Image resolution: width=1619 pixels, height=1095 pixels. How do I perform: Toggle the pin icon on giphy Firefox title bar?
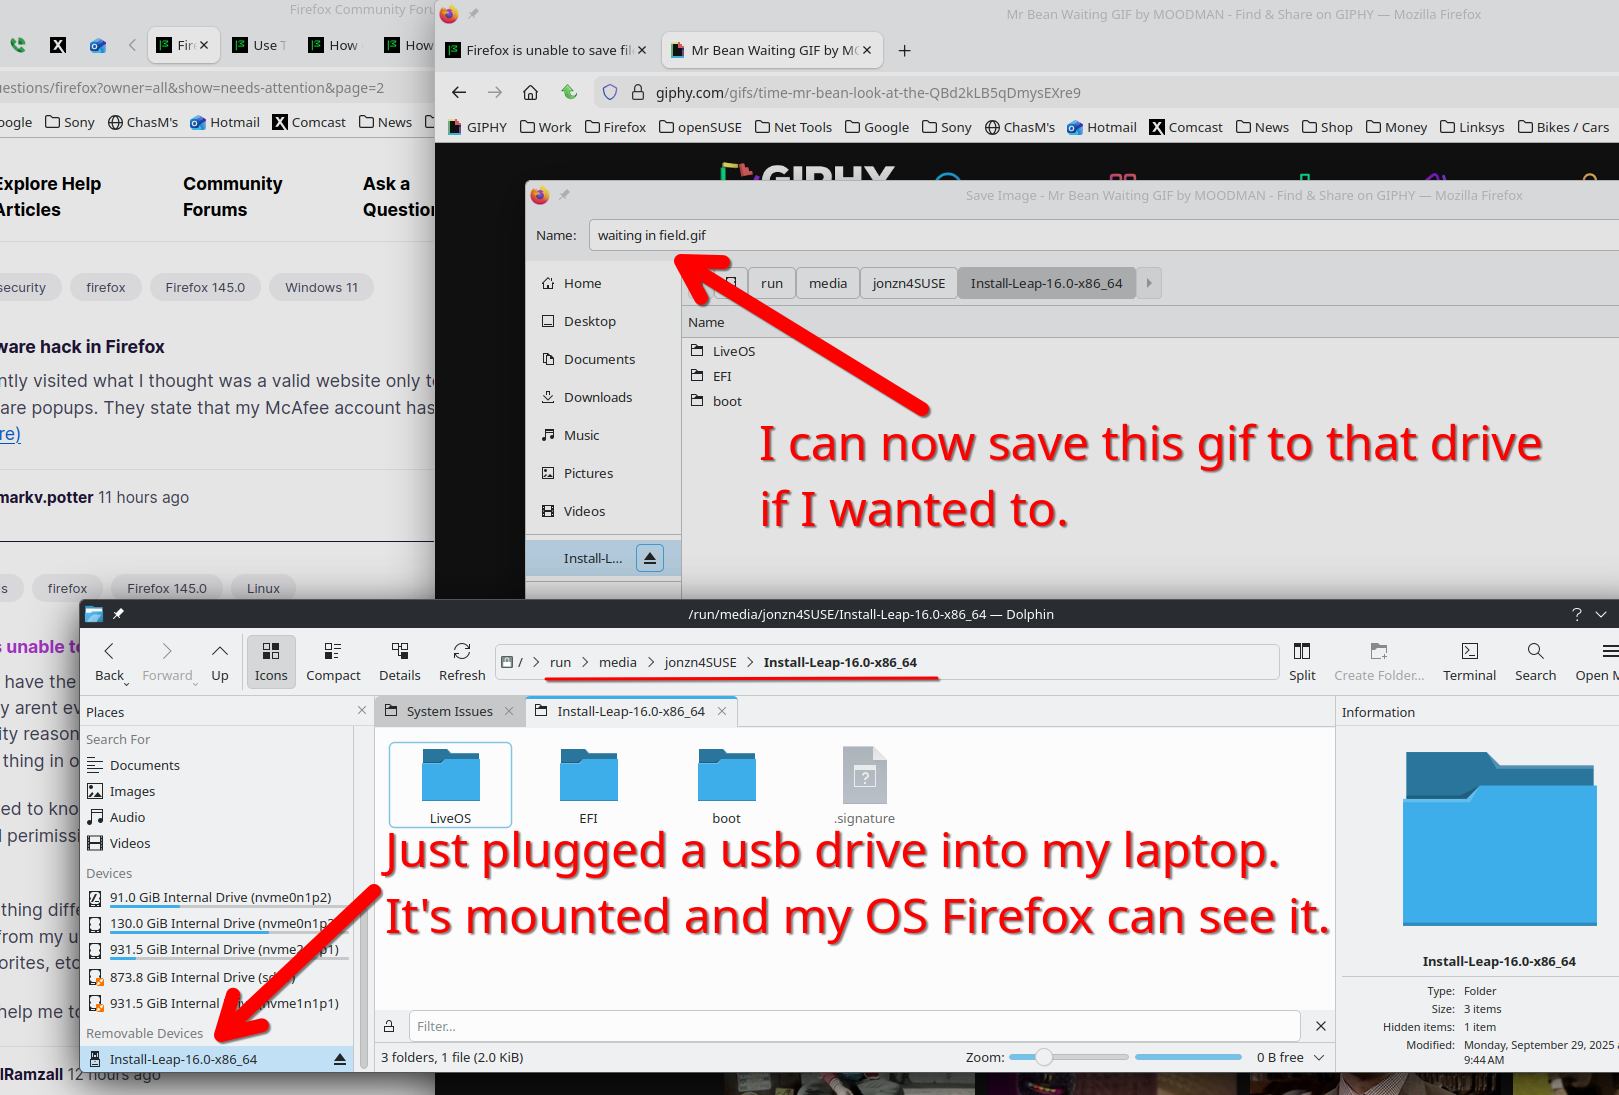(x=473, y=14)
